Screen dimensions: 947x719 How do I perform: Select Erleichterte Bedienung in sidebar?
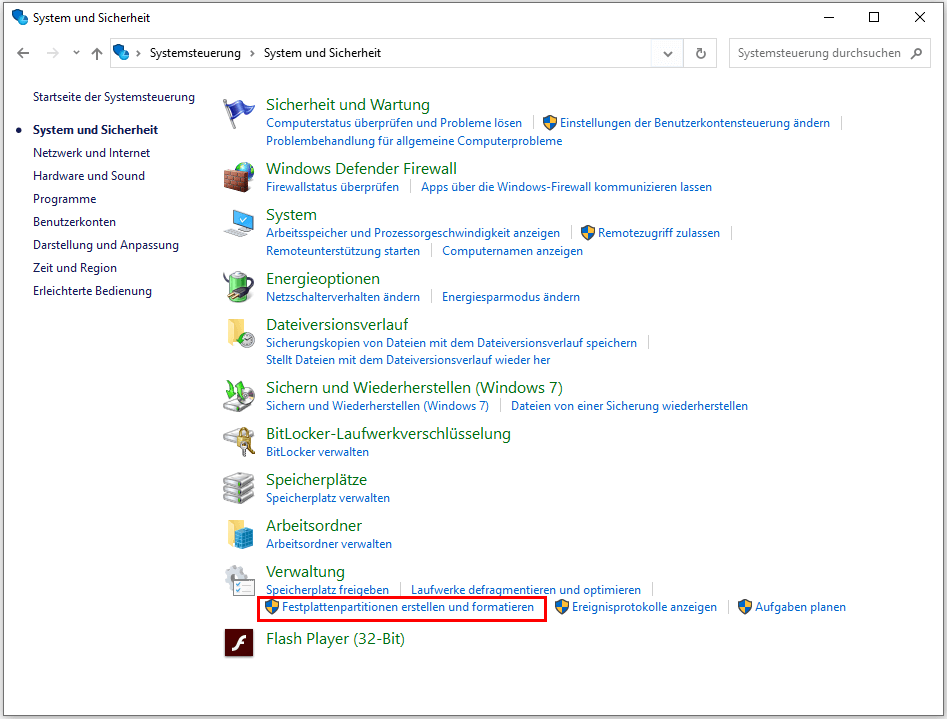pos(92,291)
